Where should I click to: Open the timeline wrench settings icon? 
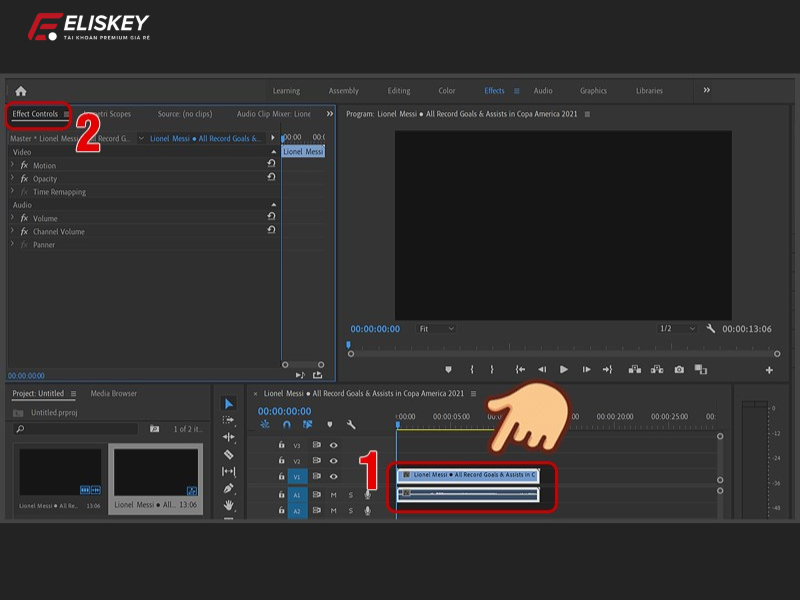pyautogui.click(x=350, y=423)
